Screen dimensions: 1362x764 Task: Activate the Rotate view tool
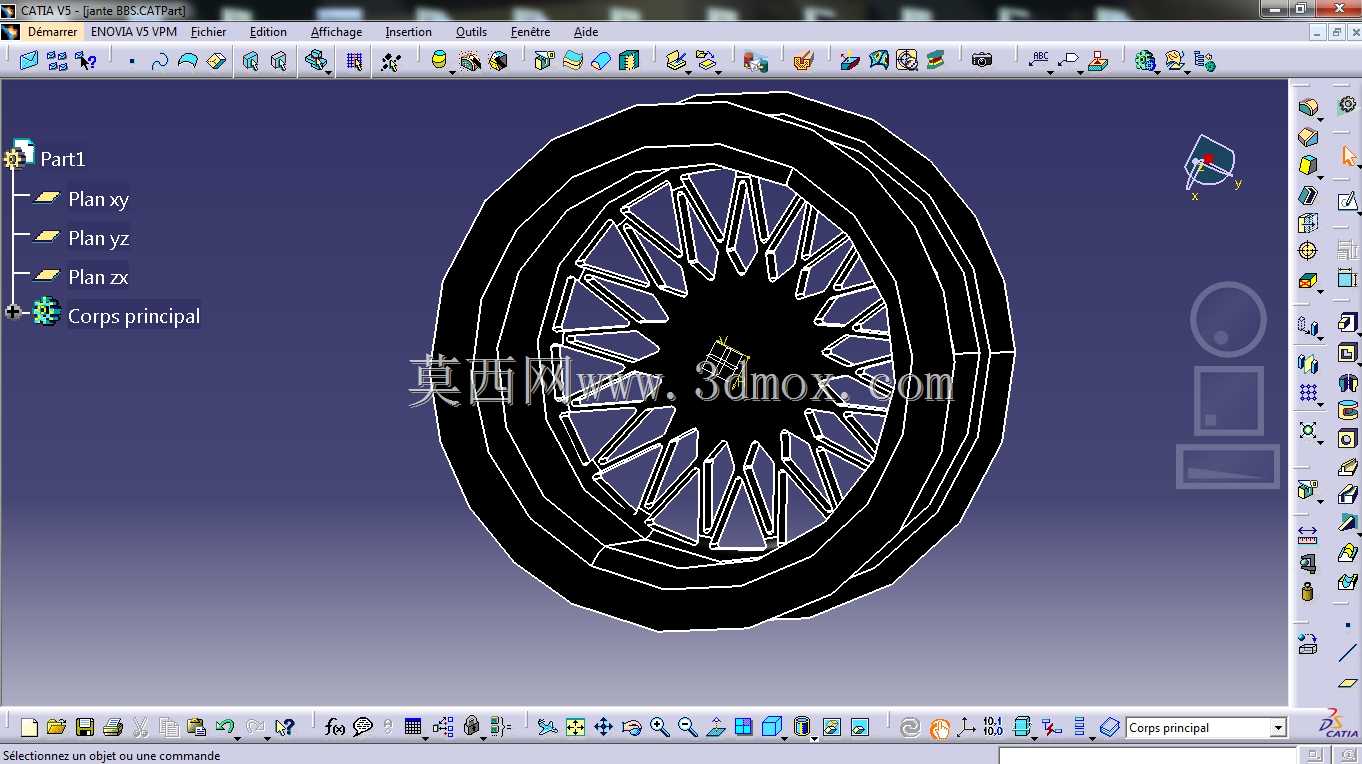click(x=631, y=727)
